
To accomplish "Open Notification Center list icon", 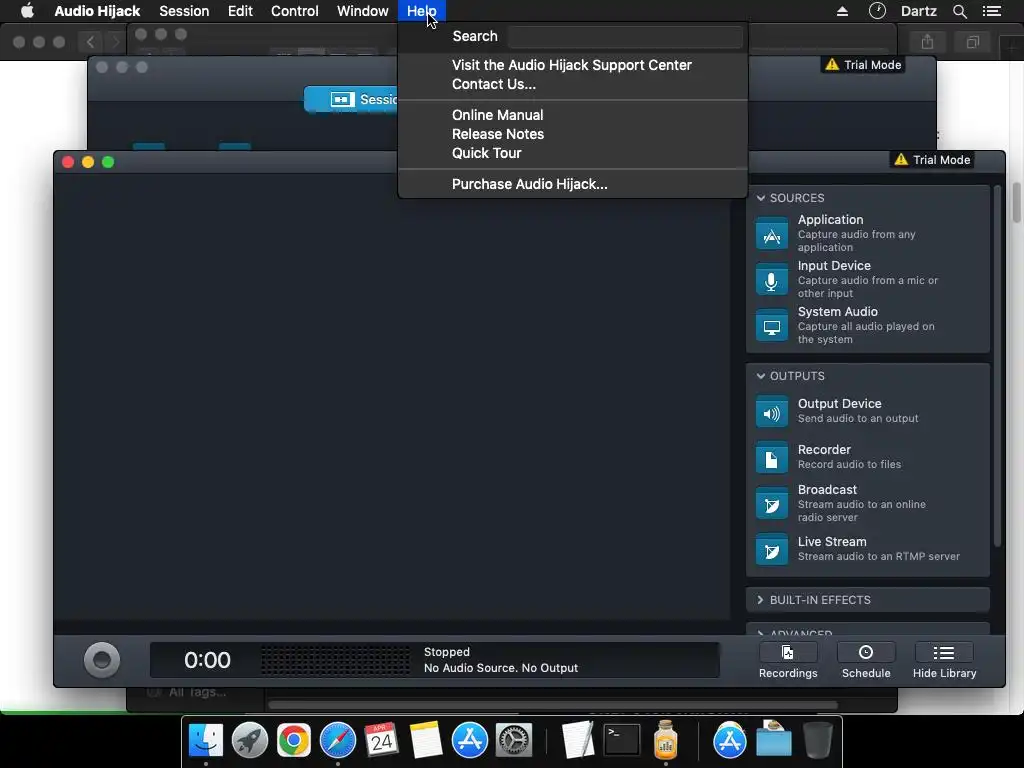I will tap(992, 11).
